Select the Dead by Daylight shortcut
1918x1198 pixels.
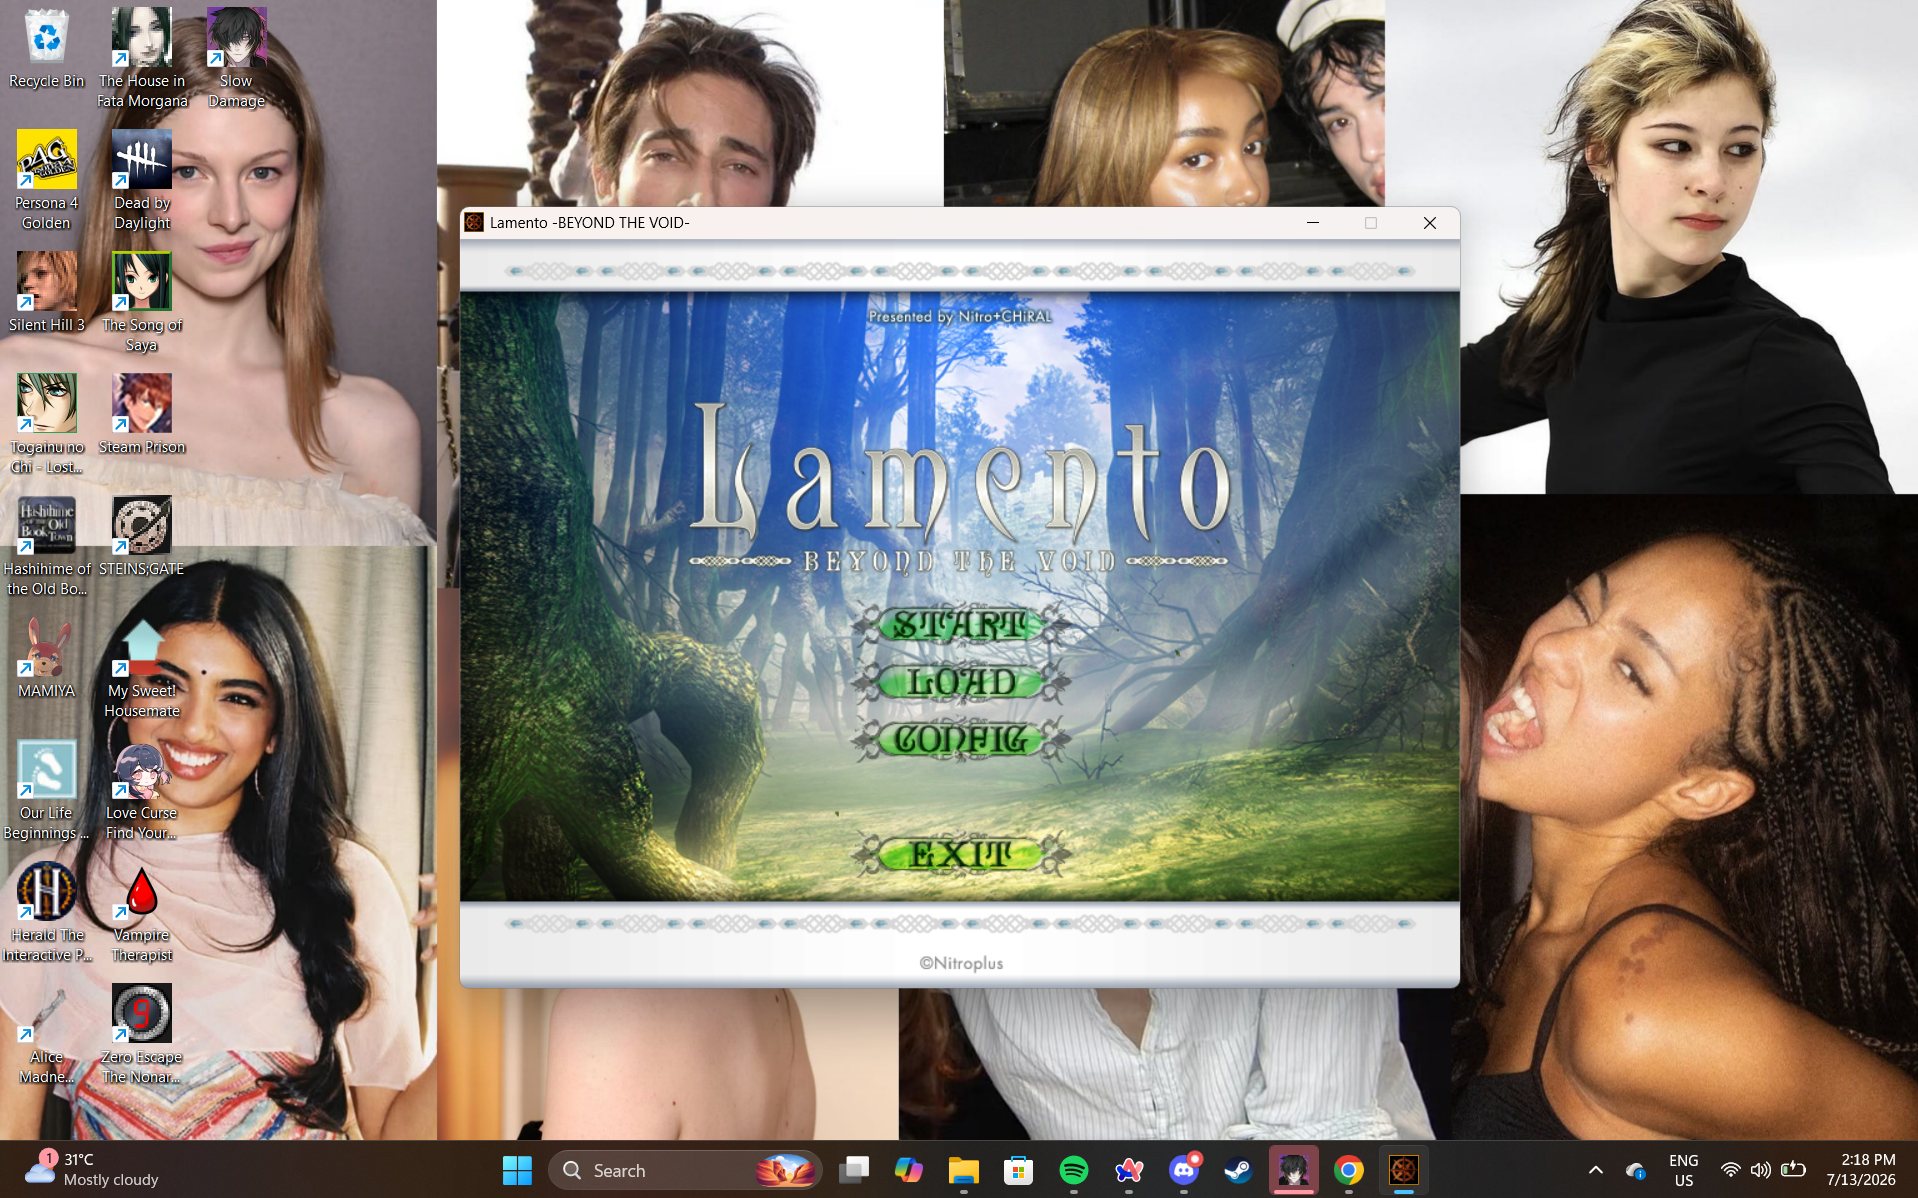pos(142,180)
